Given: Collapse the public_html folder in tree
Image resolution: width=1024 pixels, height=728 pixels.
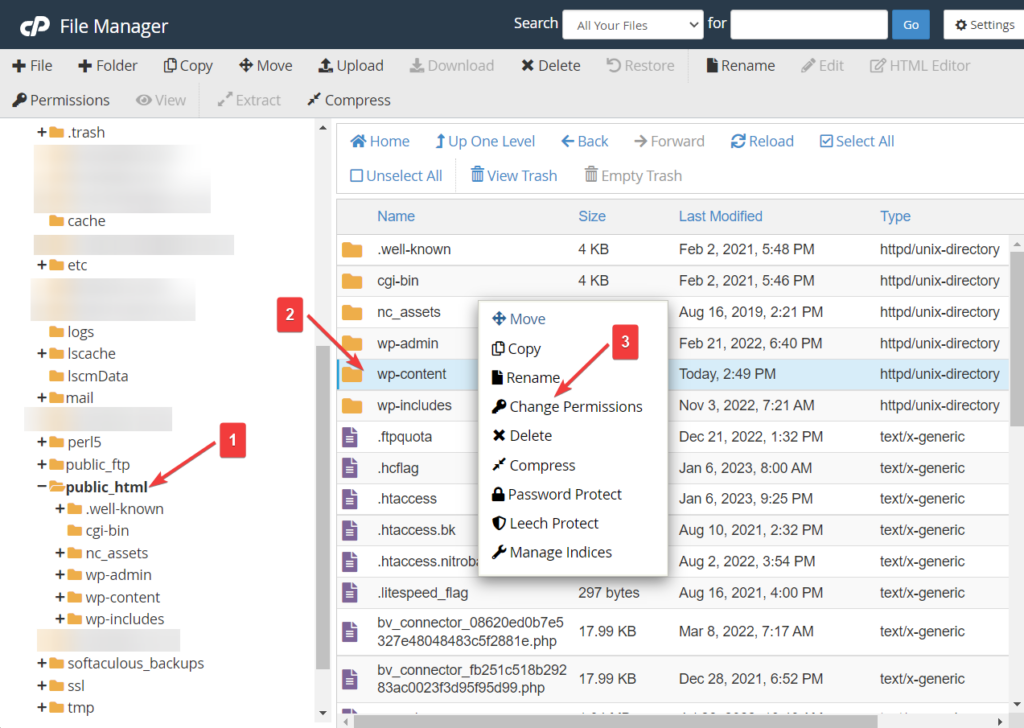Looking at the screenshot, I should tap(42, 486).
